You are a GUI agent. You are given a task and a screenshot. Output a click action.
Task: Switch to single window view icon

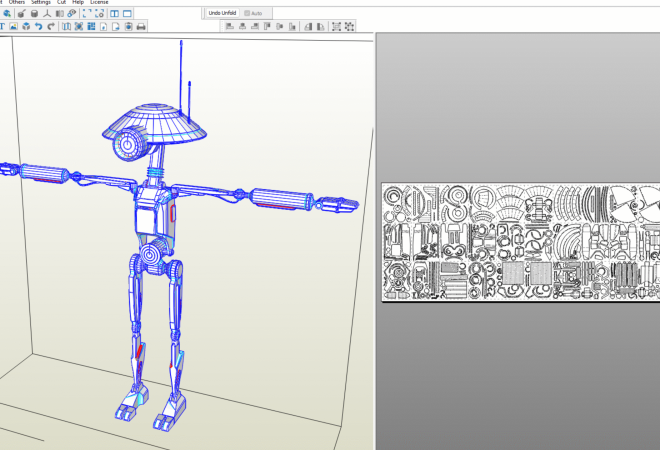pos(128,13)
